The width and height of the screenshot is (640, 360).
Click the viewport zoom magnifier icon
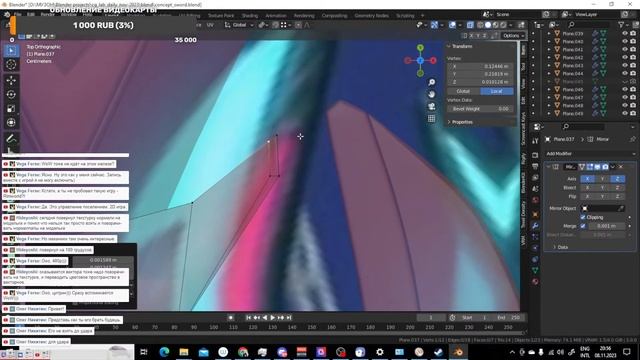pyautogui.click(x=431, y=82)
